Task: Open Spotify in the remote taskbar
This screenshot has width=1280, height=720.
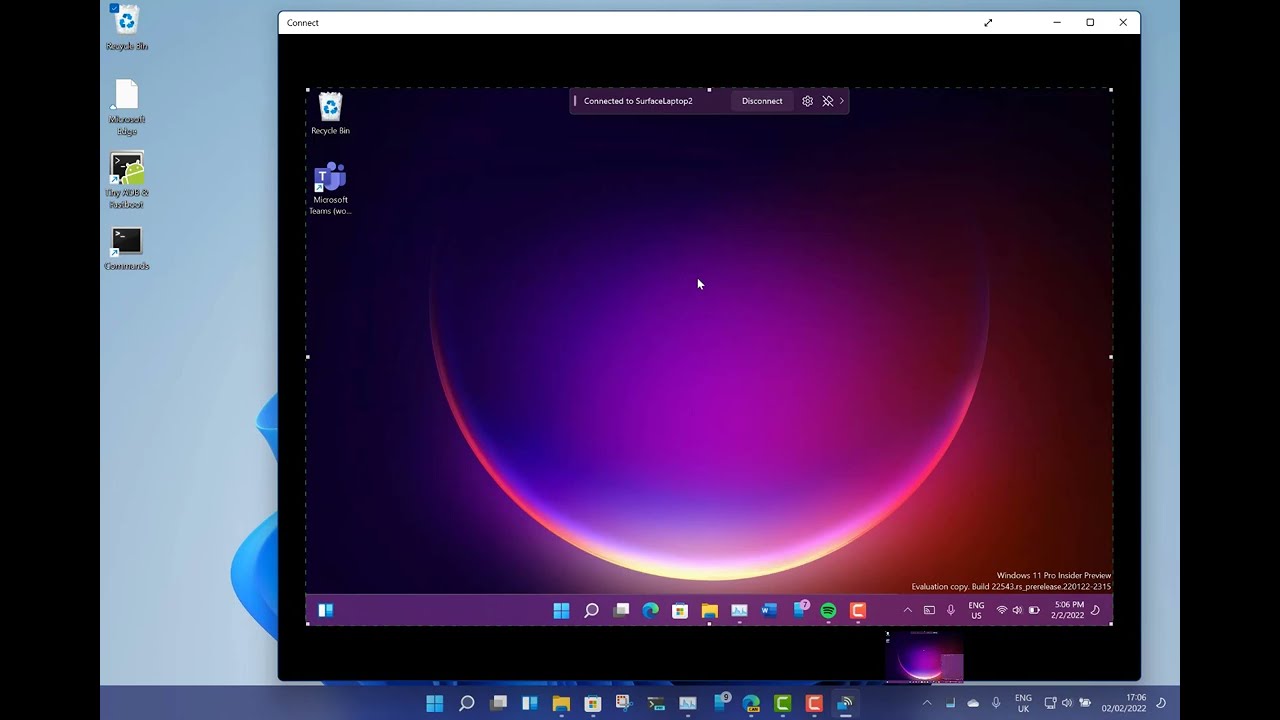Action: pos(828,610)
